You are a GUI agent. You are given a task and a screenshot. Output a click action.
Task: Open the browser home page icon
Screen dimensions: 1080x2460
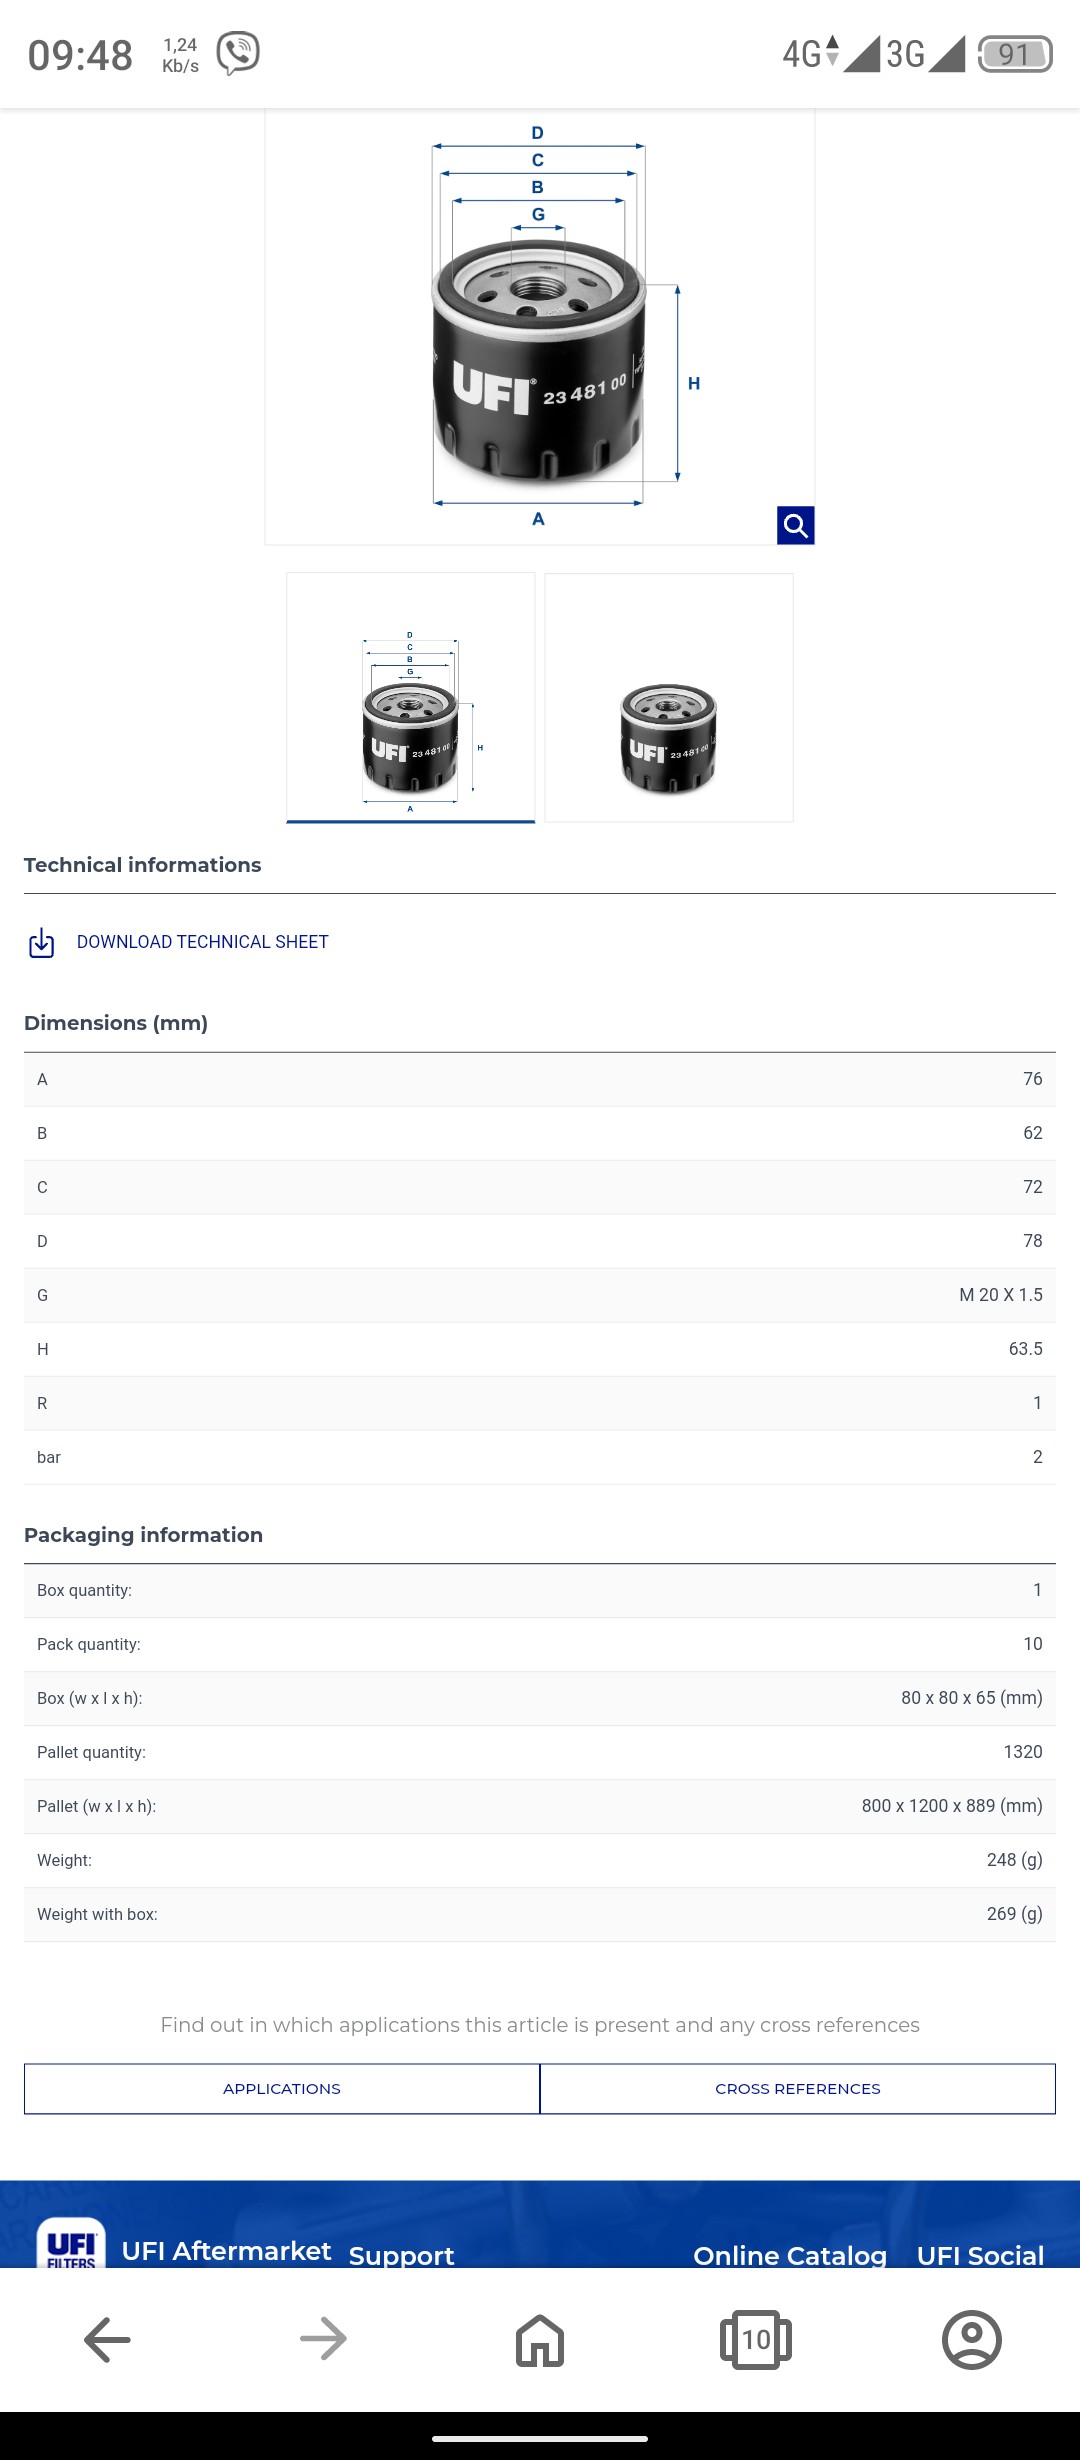click(540, 2340)
